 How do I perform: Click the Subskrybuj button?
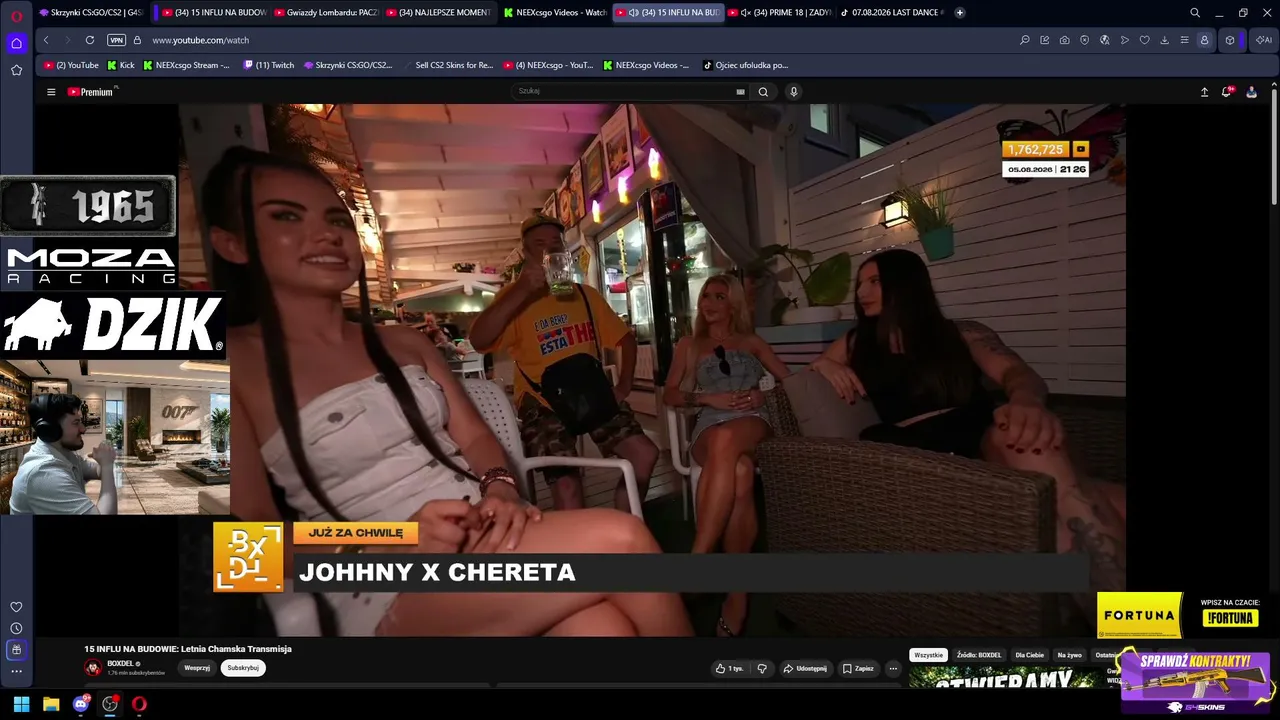point(243,668)
